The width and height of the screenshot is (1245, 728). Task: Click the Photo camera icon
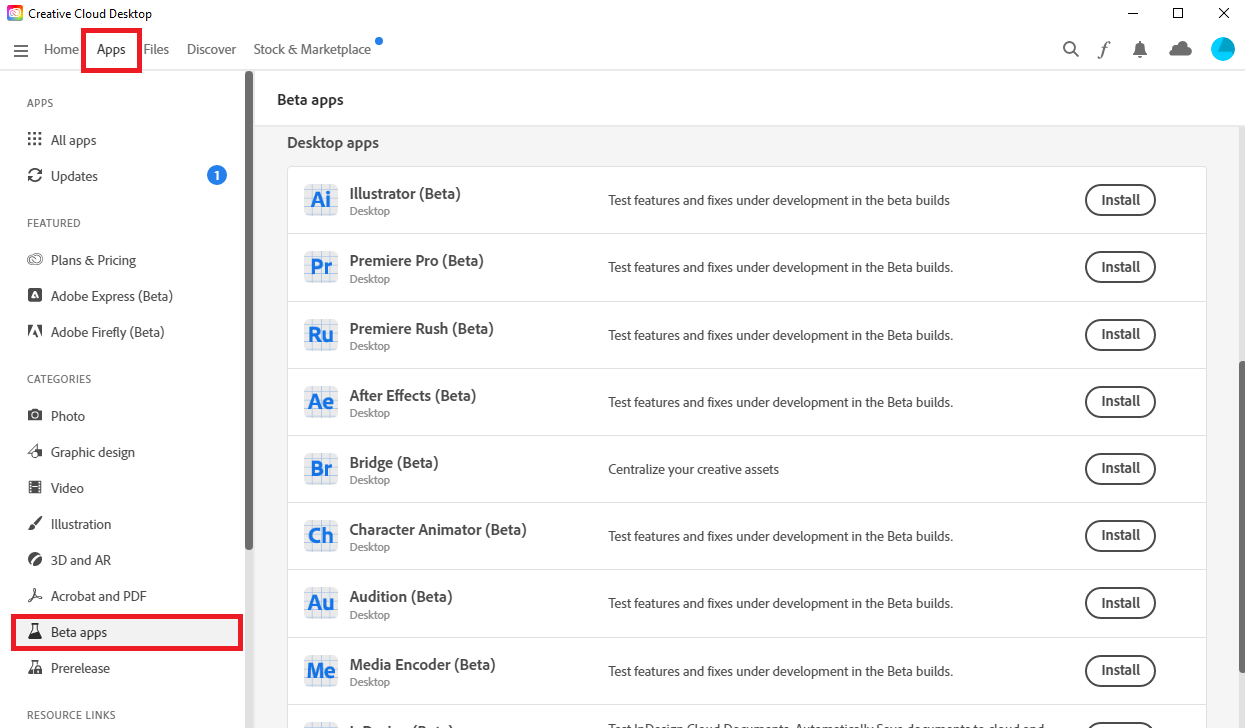point(35,416)
